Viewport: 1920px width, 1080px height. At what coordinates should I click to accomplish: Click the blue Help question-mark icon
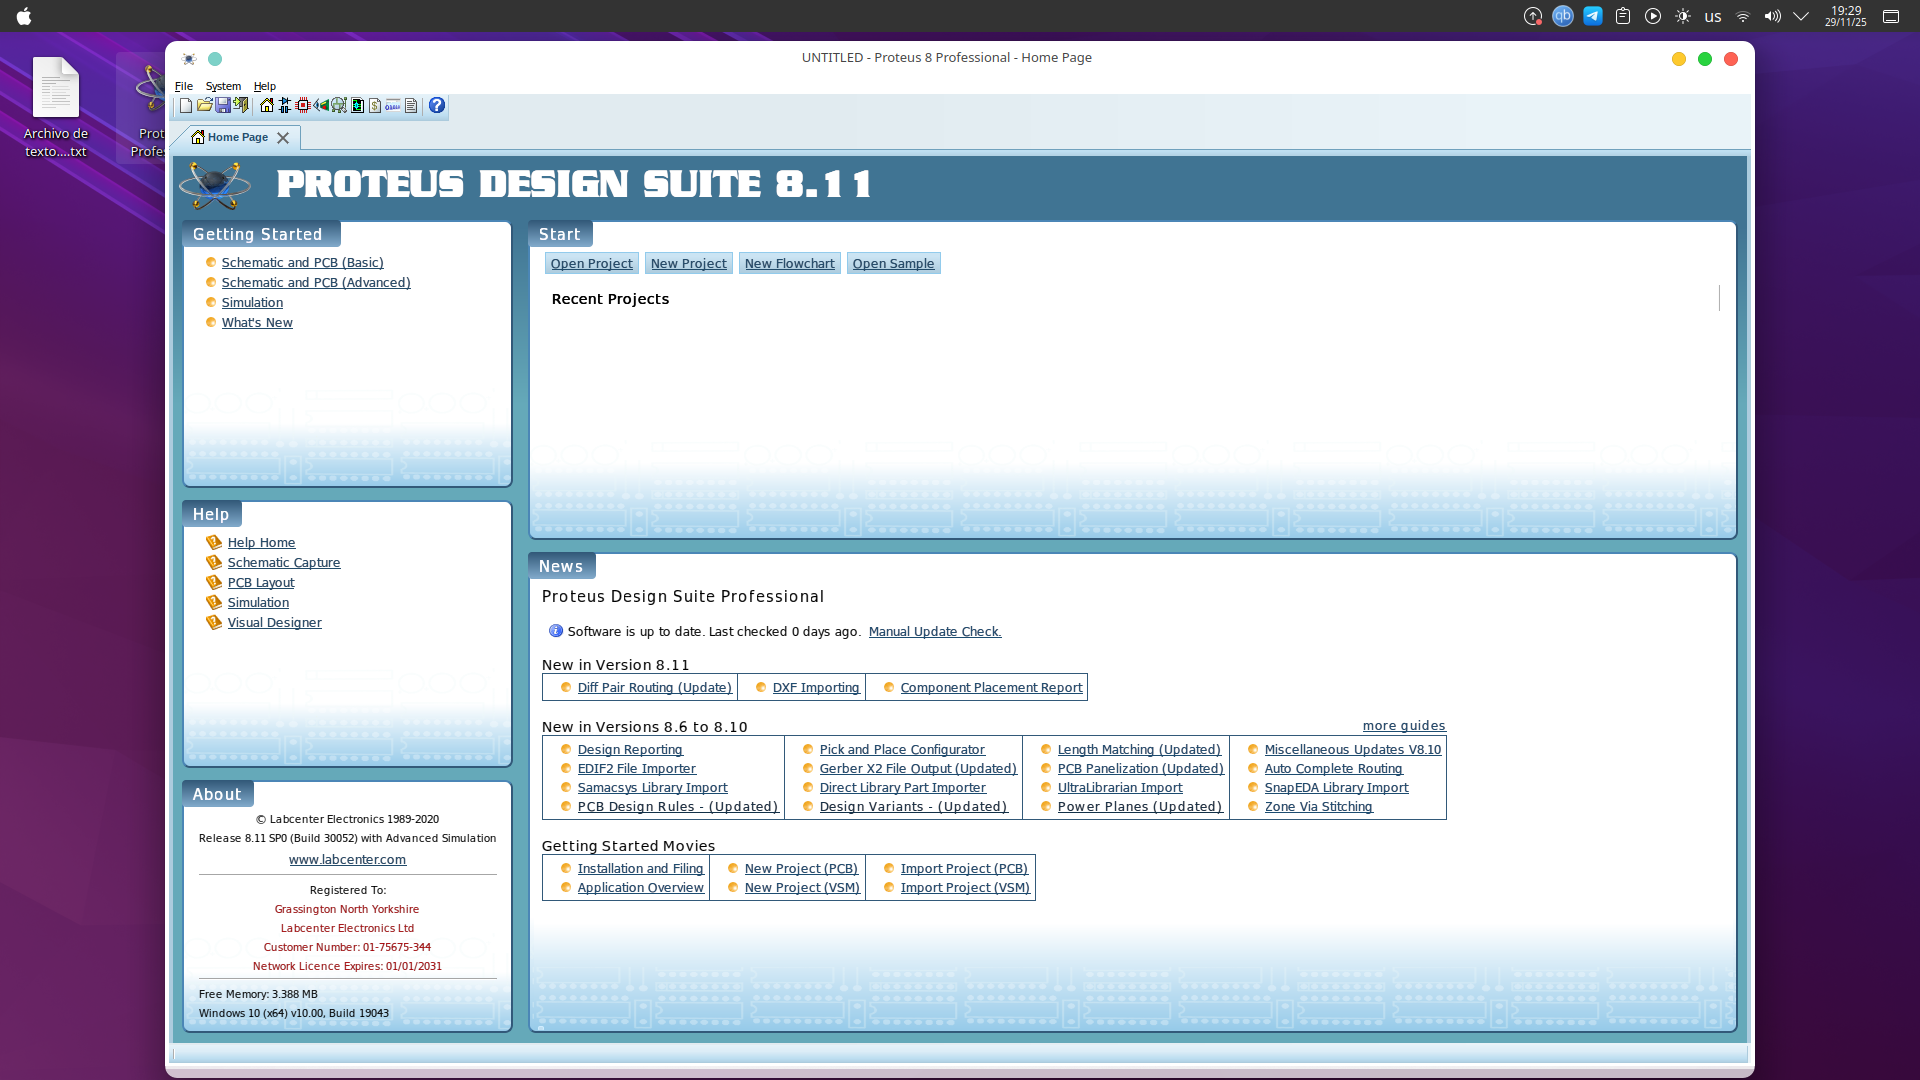pyautogui.click(x=437, y=106)
